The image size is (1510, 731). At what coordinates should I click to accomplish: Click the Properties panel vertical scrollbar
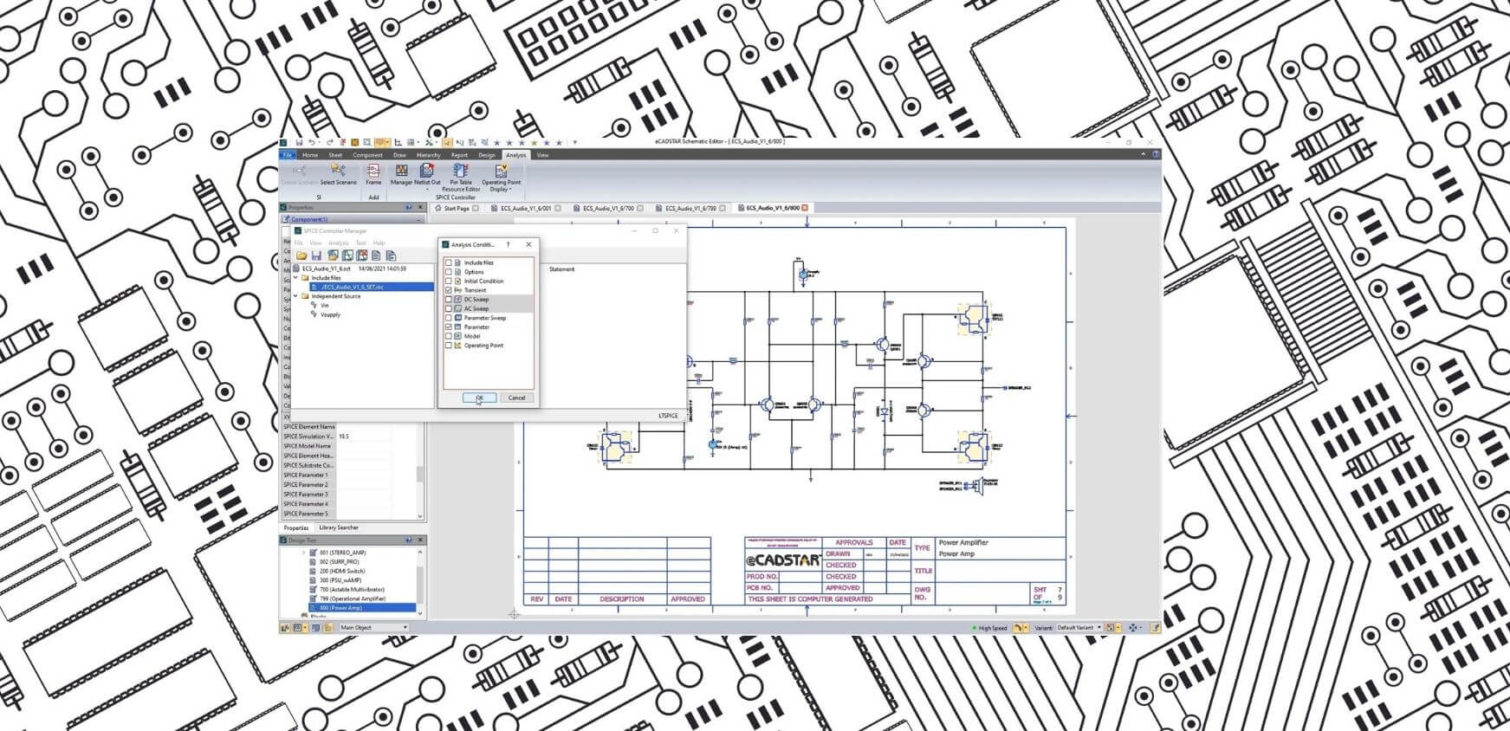(x=422, y=470)
